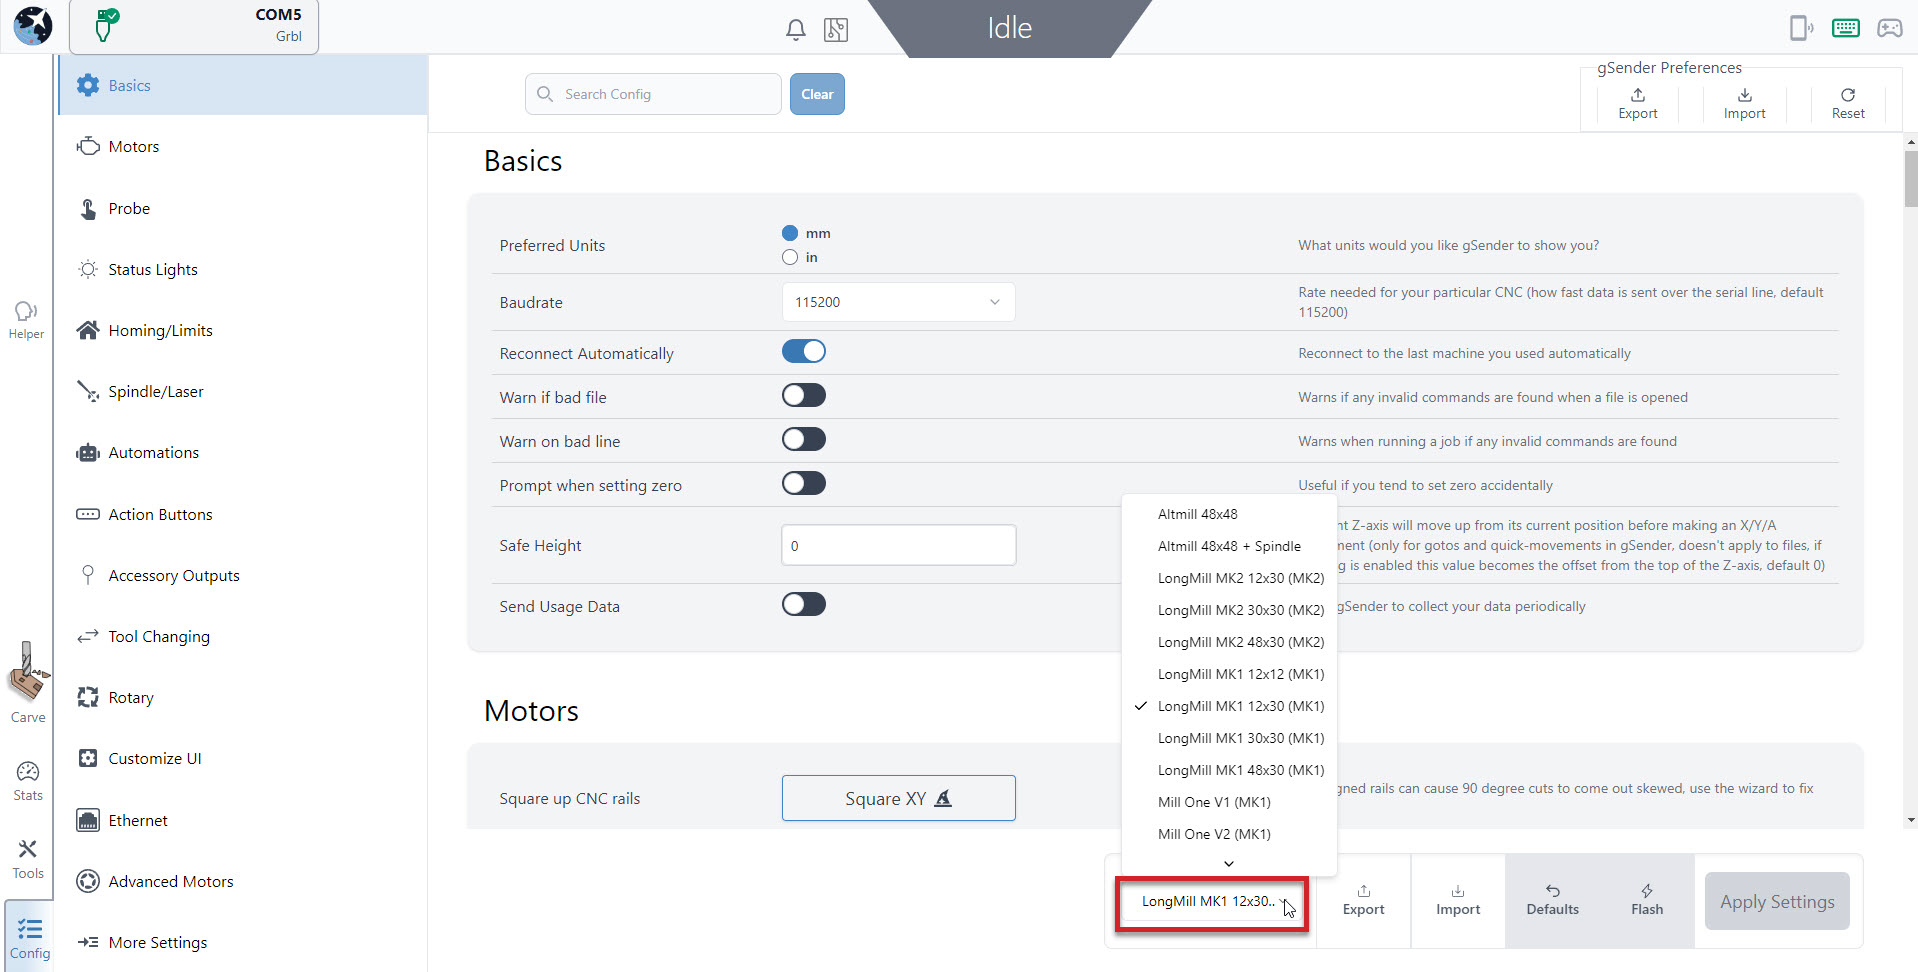Image resolution: width=1918 pixels, height=972 pixels.
Task: Choose LongMill MK1 48x30 (MK1) profile
Action: click(x=1229, y=770)
